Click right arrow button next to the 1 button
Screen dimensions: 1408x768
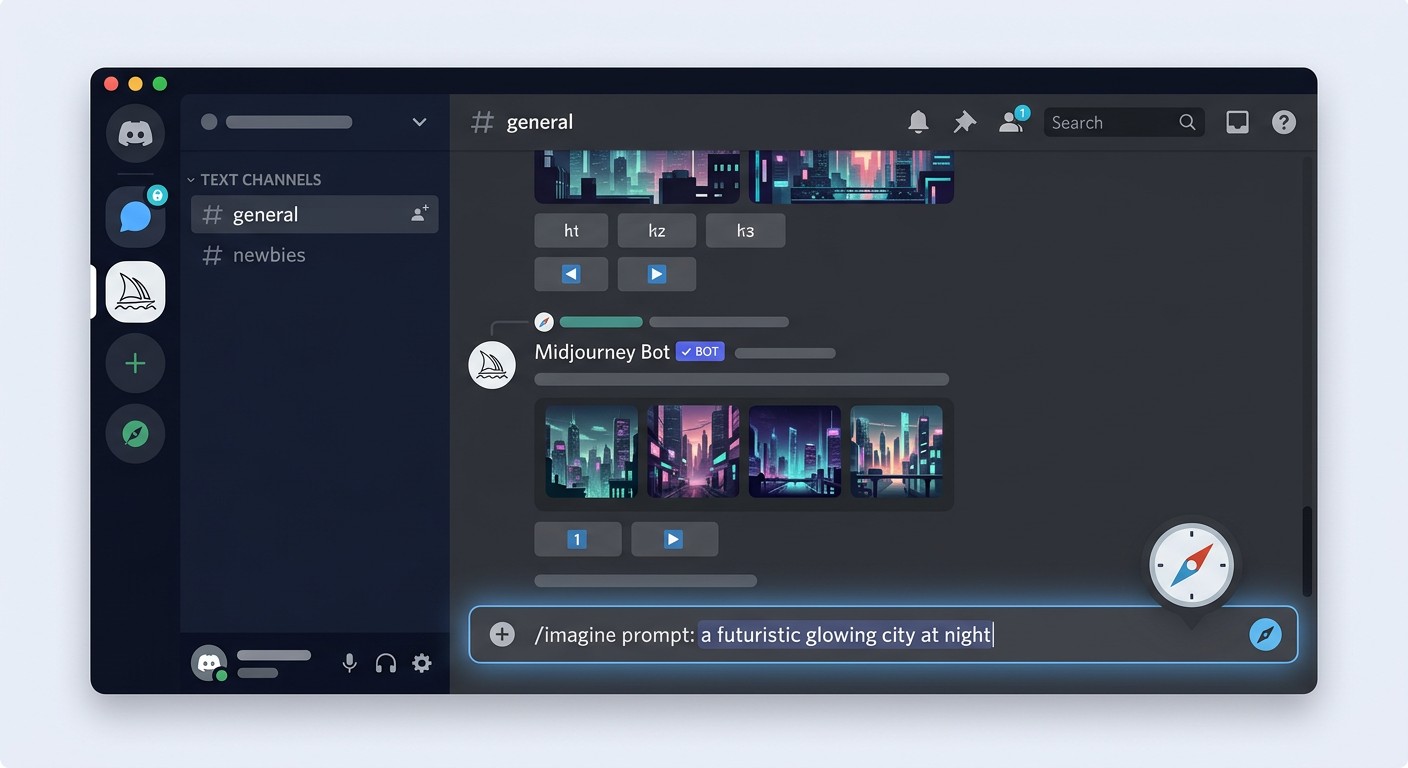click(674, 539)
